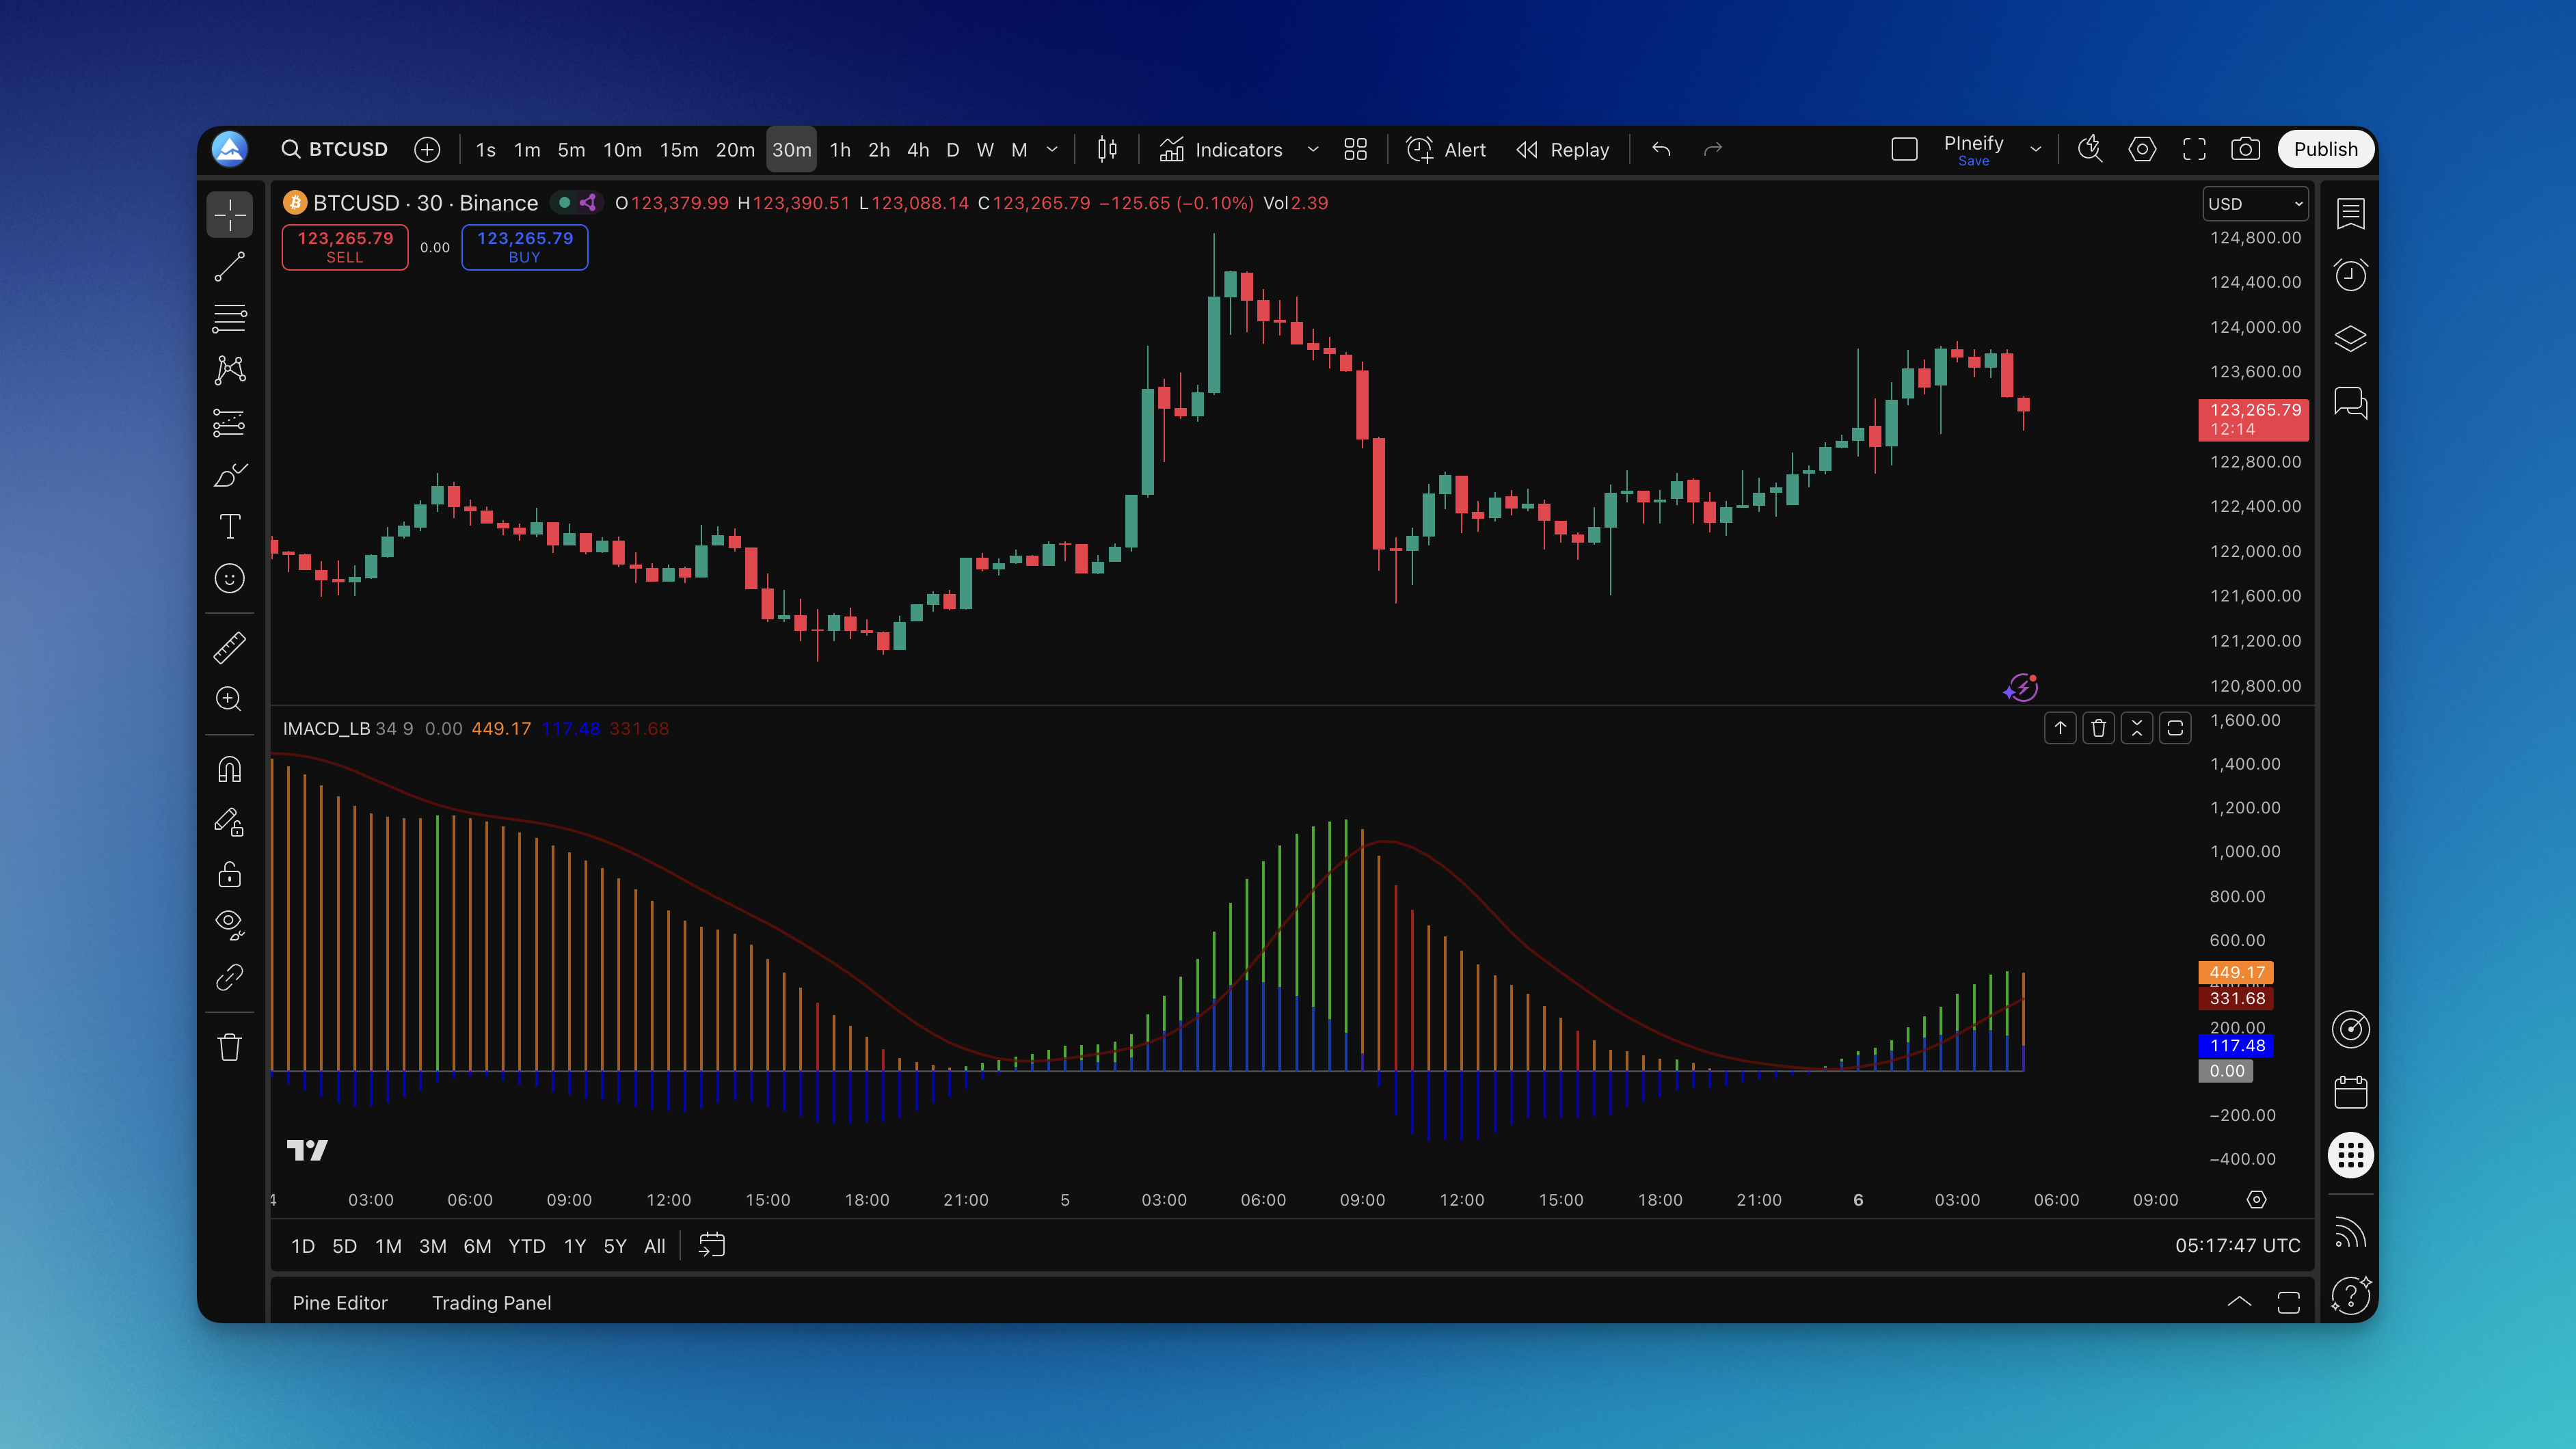Switch to the Trading Panel tab

(491, 1302)
